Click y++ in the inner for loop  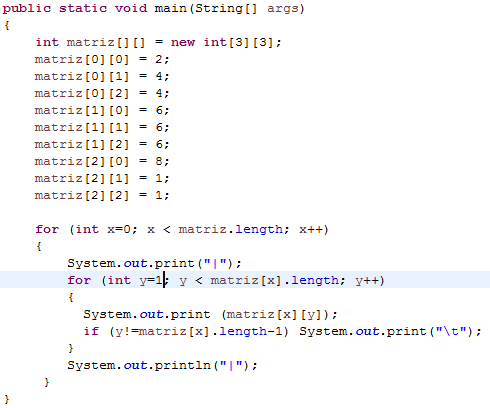pos(370,280)
